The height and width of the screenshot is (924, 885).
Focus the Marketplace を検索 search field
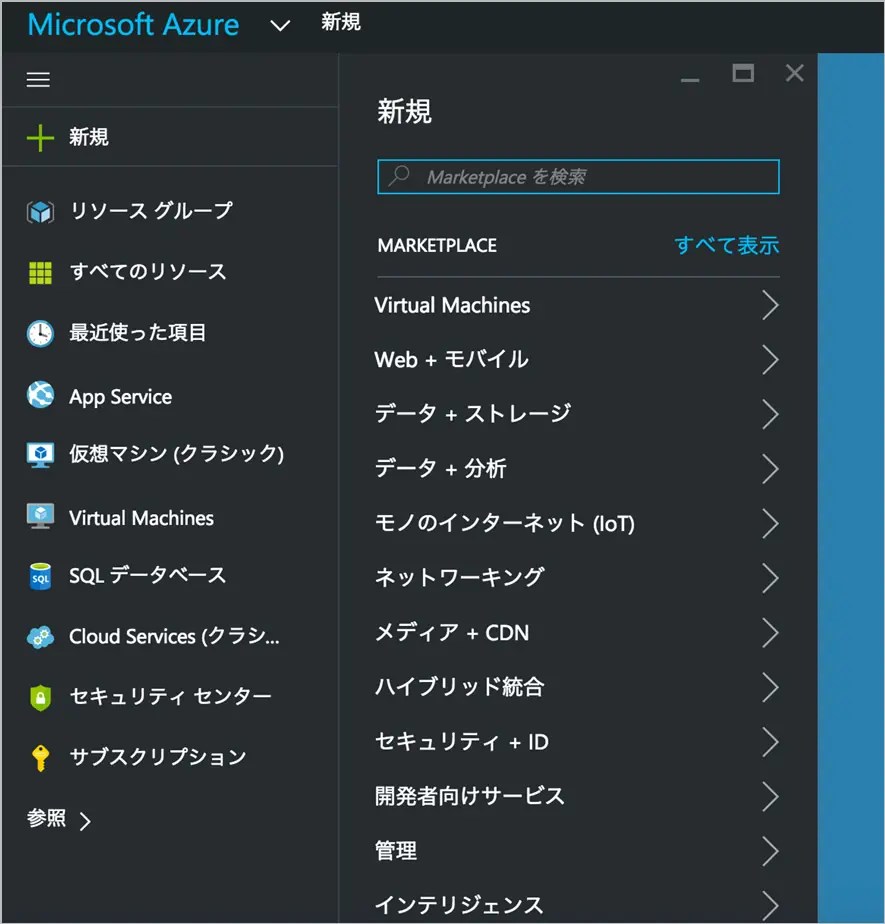pyautogui.click(x=578, y=176)
